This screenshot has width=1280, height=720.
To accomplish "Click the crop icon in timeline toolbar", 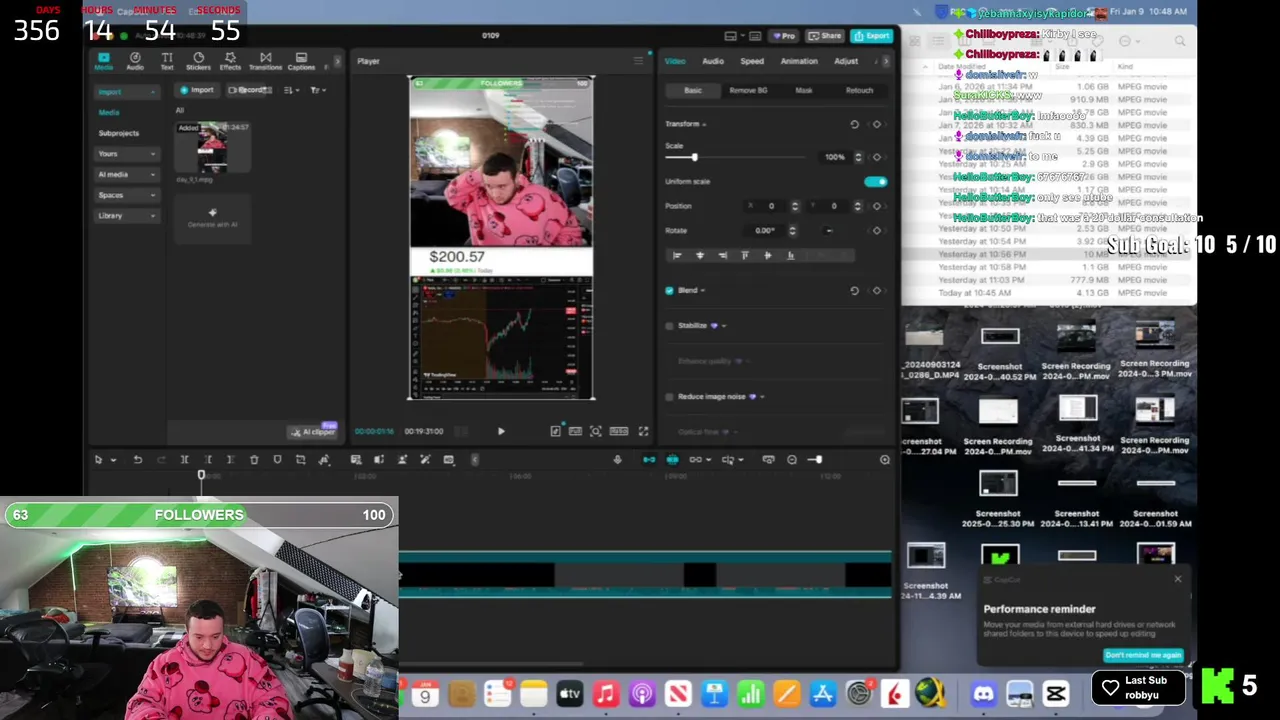I will click(301, 459).
